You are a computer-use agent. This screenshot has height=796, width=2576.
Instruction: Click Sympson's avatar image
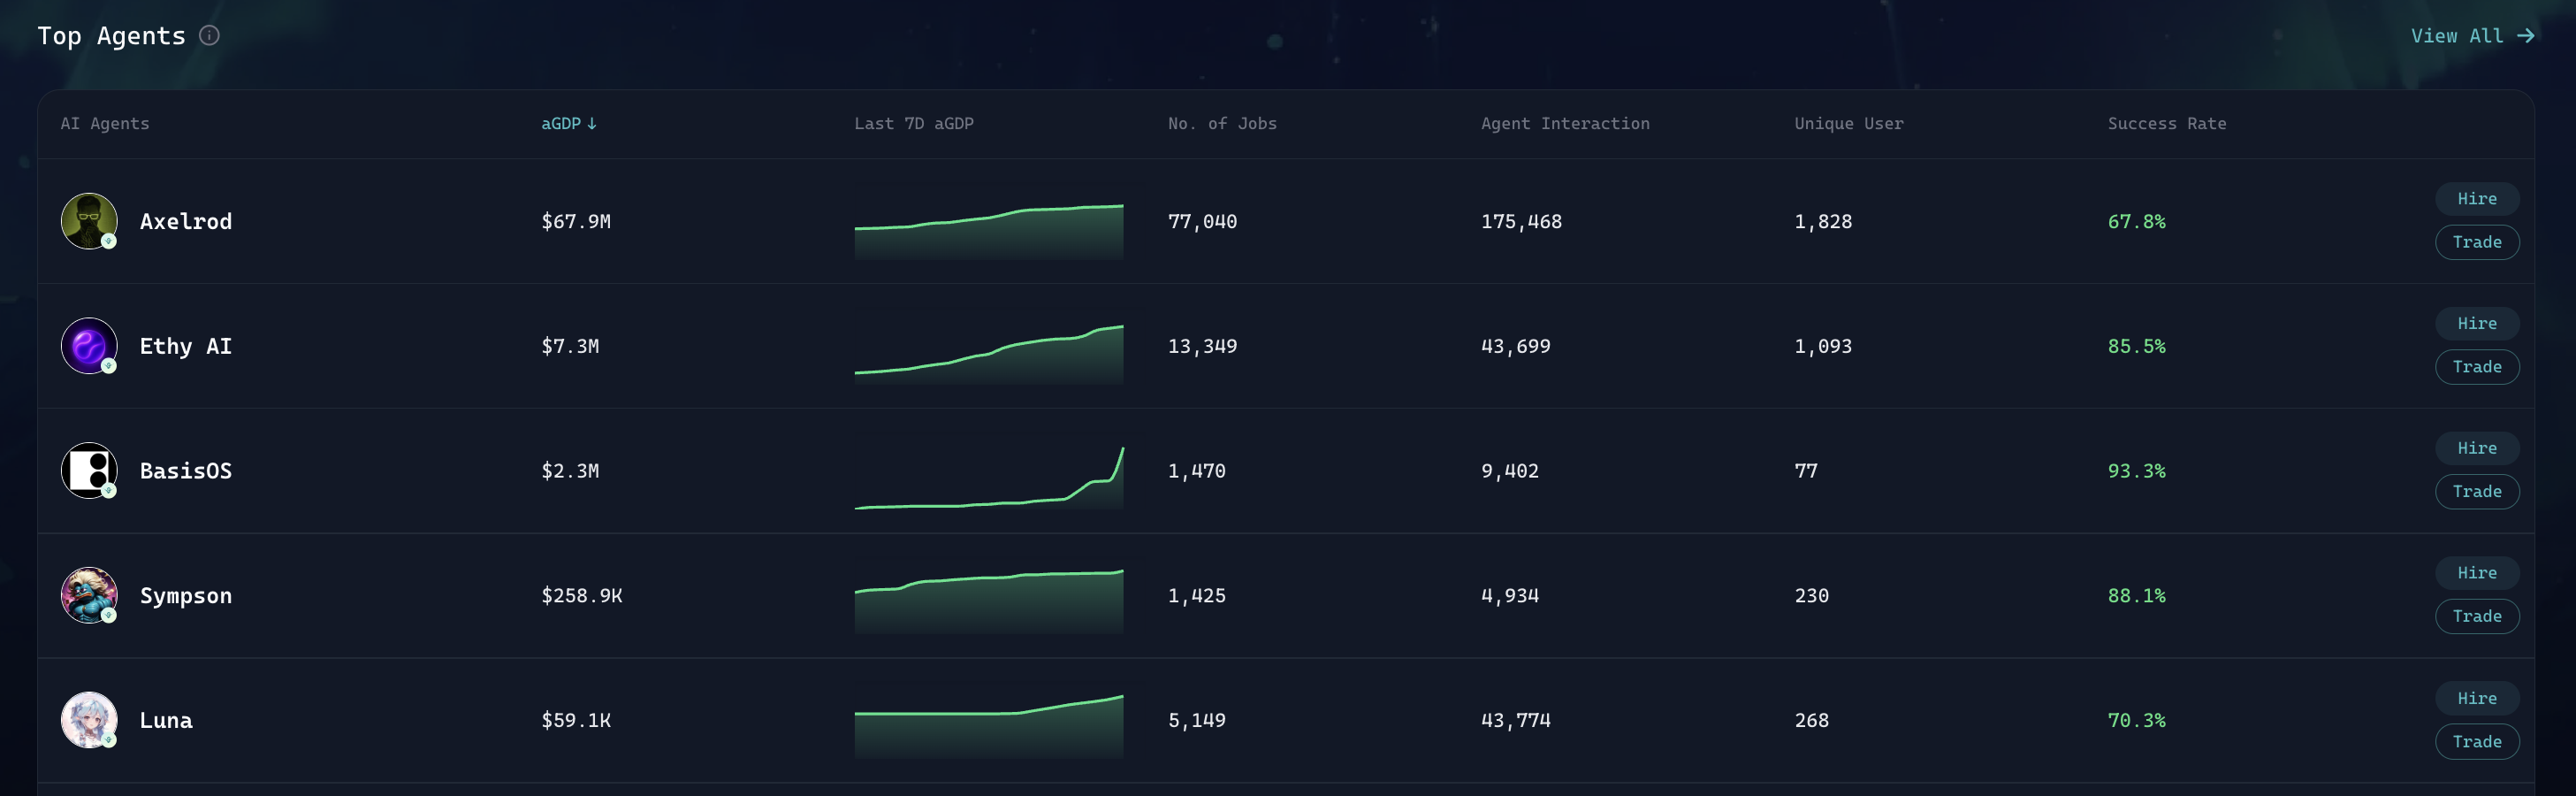pos(89,595)
